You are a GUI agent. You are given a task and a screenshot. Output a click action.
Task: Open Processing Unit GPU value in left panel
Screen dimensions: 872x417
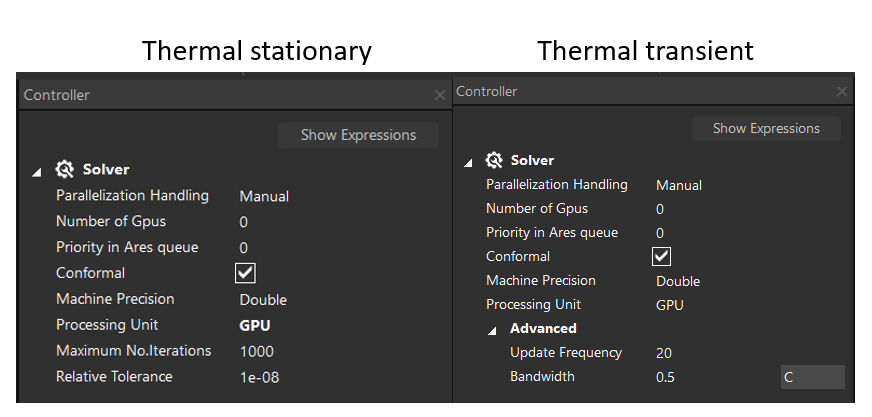tap(255, 325)
